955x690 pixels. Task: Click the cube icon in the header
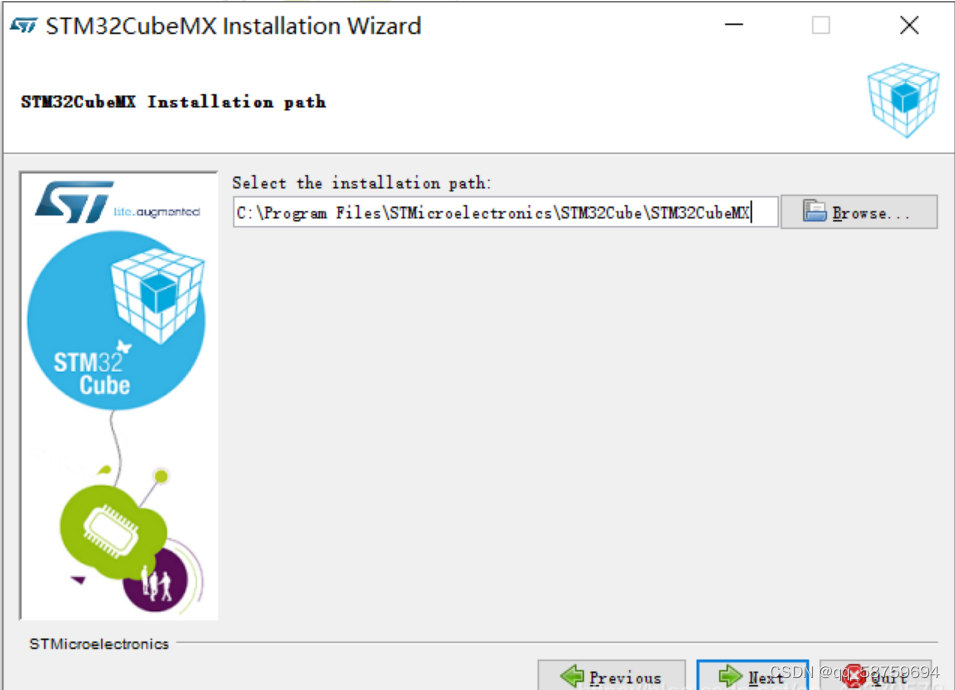coord(903,100)
